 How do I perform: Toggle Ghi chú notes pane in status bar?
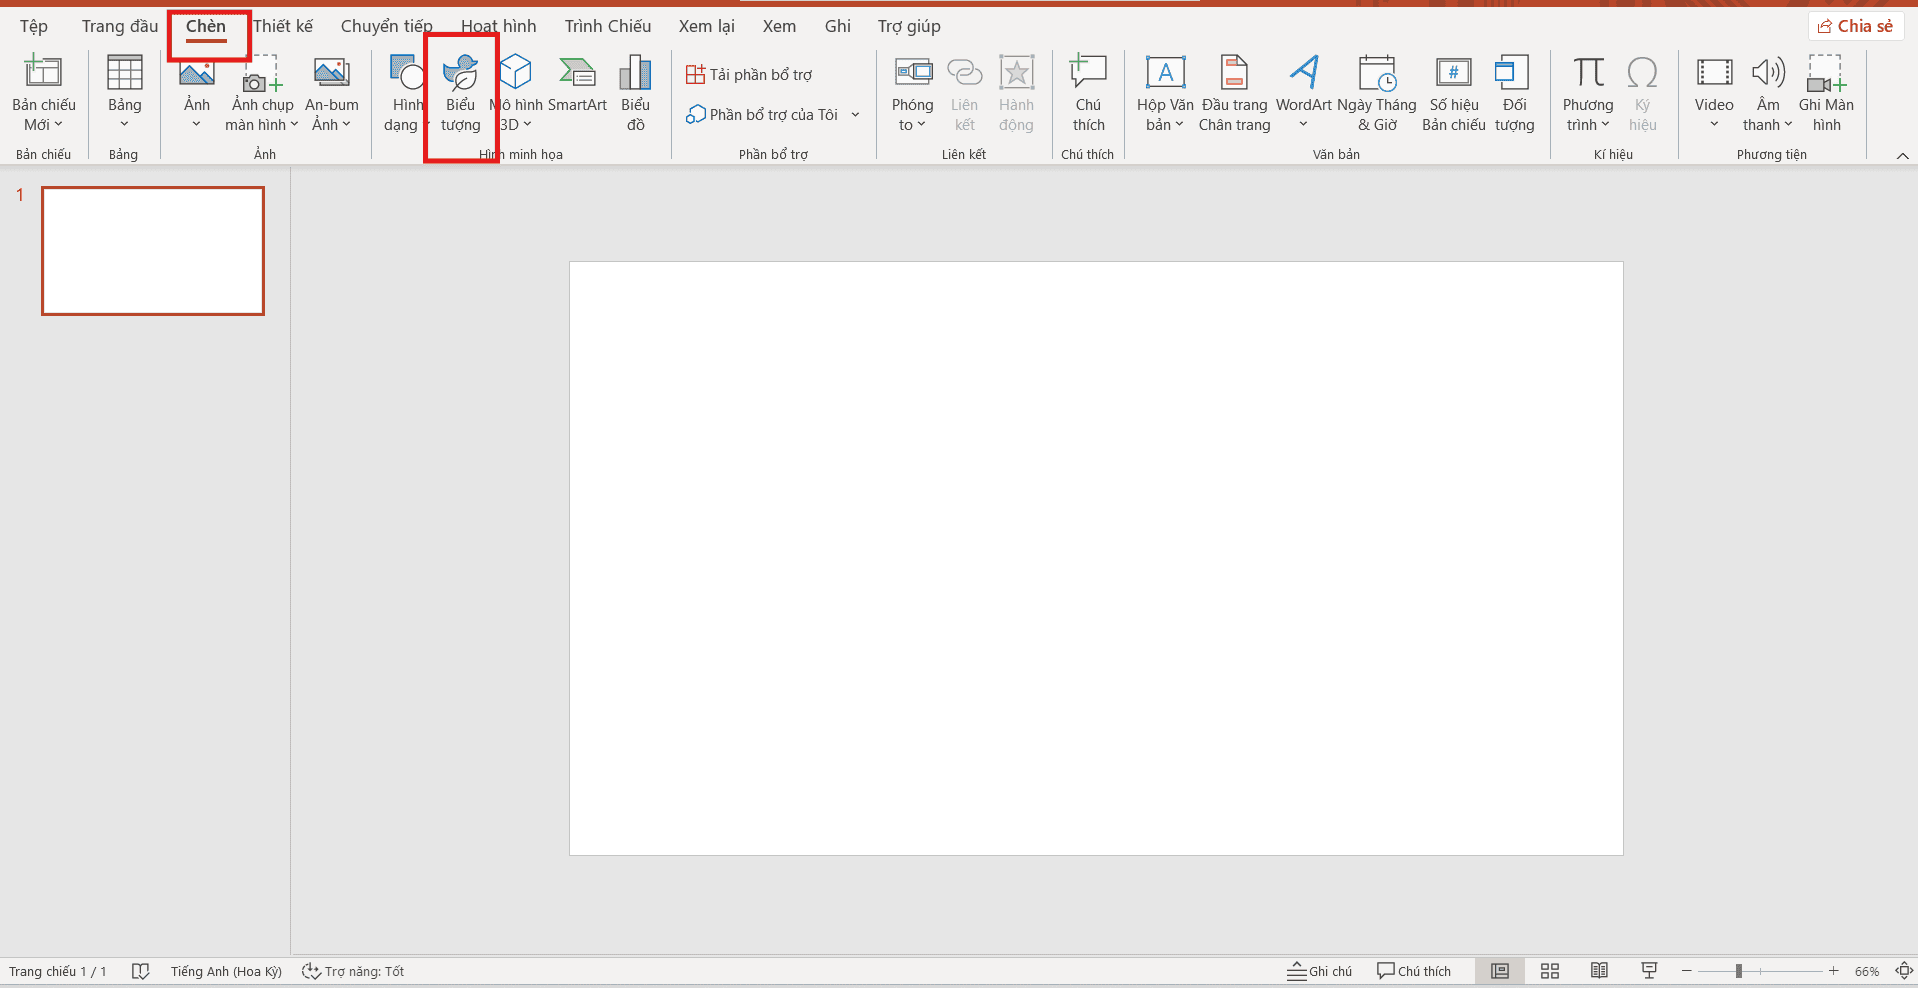pos(1319,971)
